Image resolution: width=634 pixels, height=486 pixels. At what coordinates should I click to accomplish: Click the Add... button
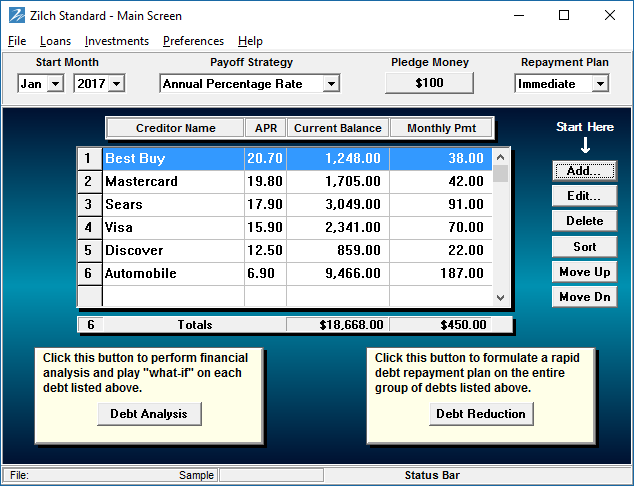coord(584,171)
